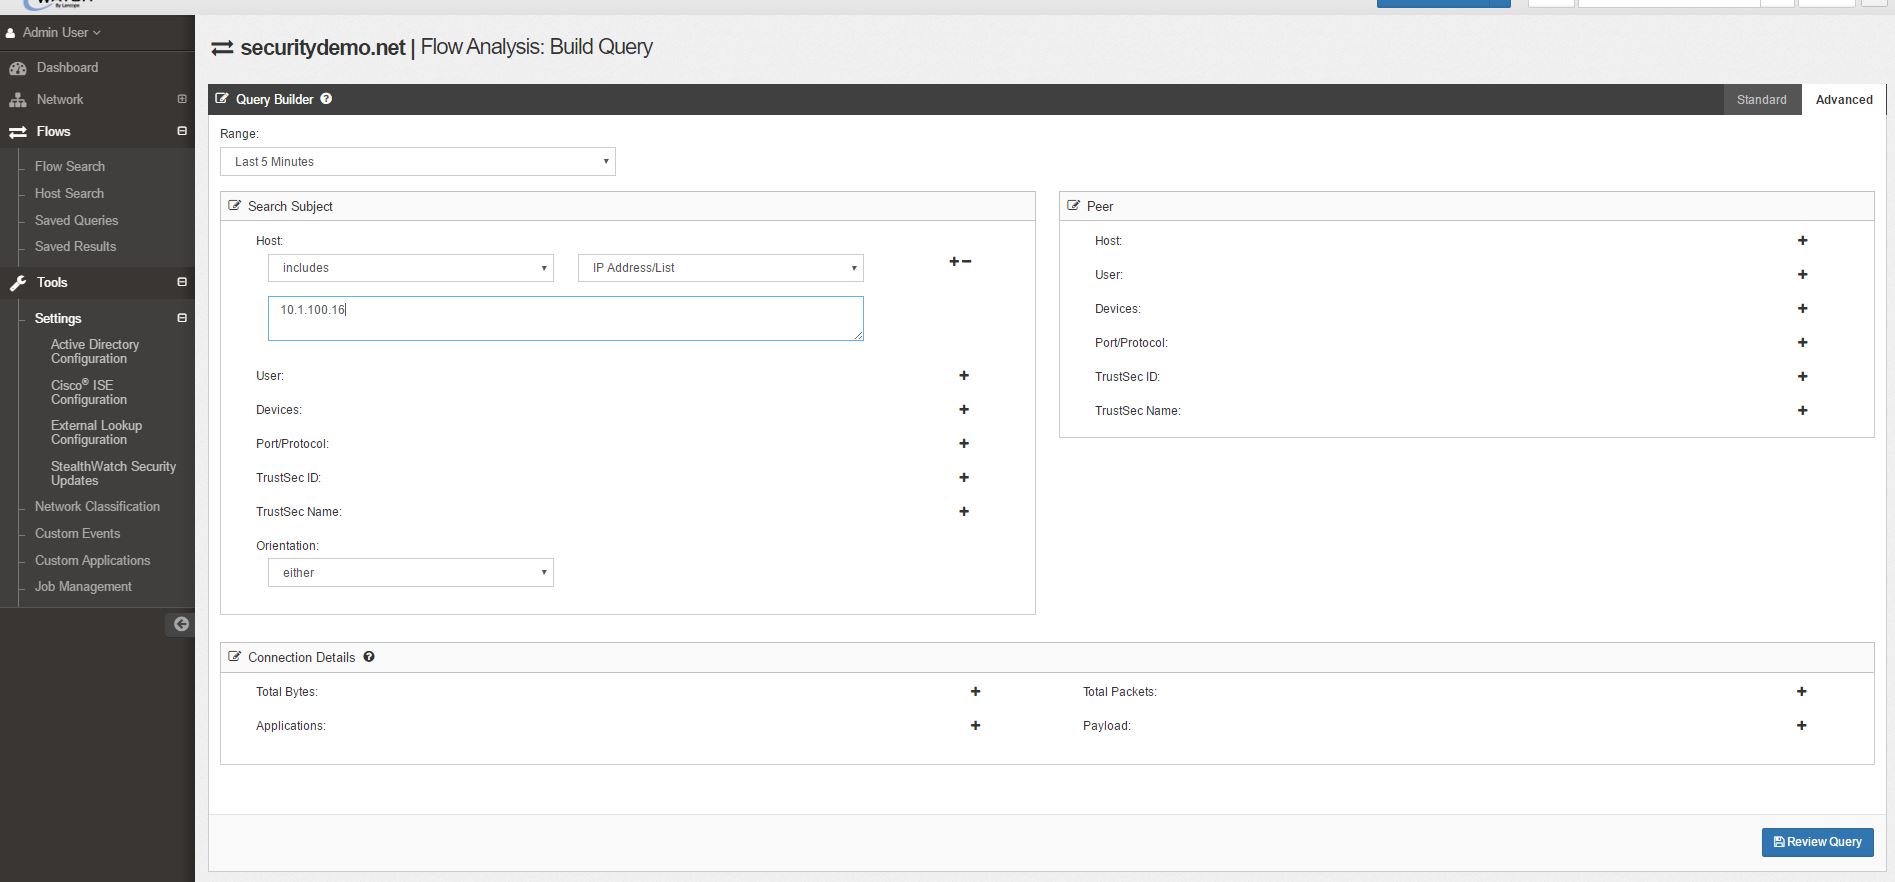Open the Network sidebar section

60,99
